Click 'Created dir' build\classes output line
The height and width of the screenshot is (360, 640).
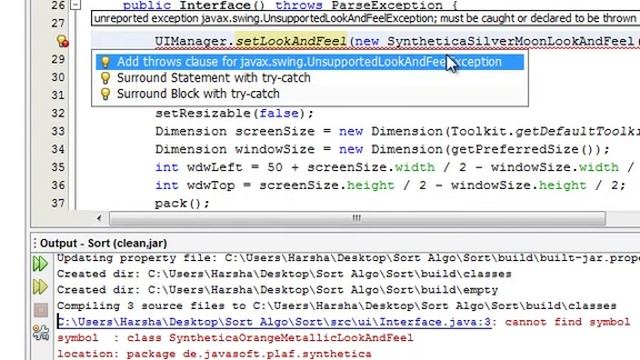[284, 274]
